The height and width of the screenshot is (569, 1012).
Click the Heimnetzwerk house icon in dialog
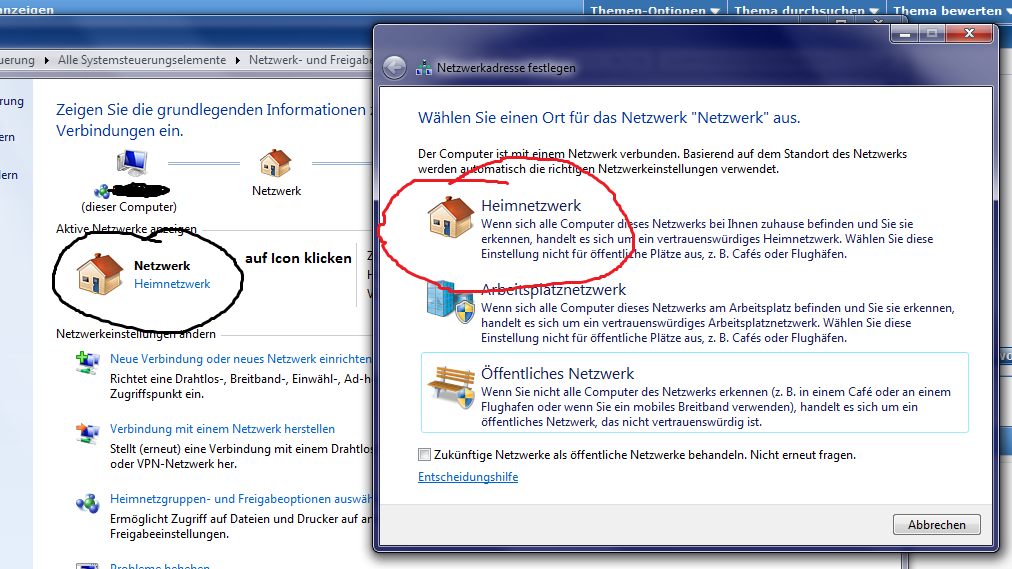[x=450, y=217]
